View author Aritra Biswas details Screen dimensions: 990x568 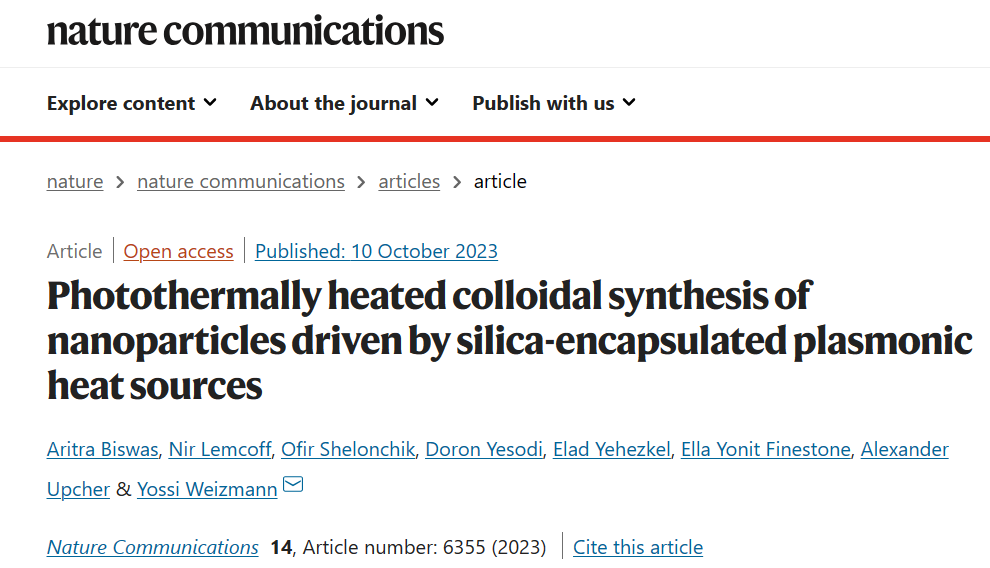pos(102,449)
